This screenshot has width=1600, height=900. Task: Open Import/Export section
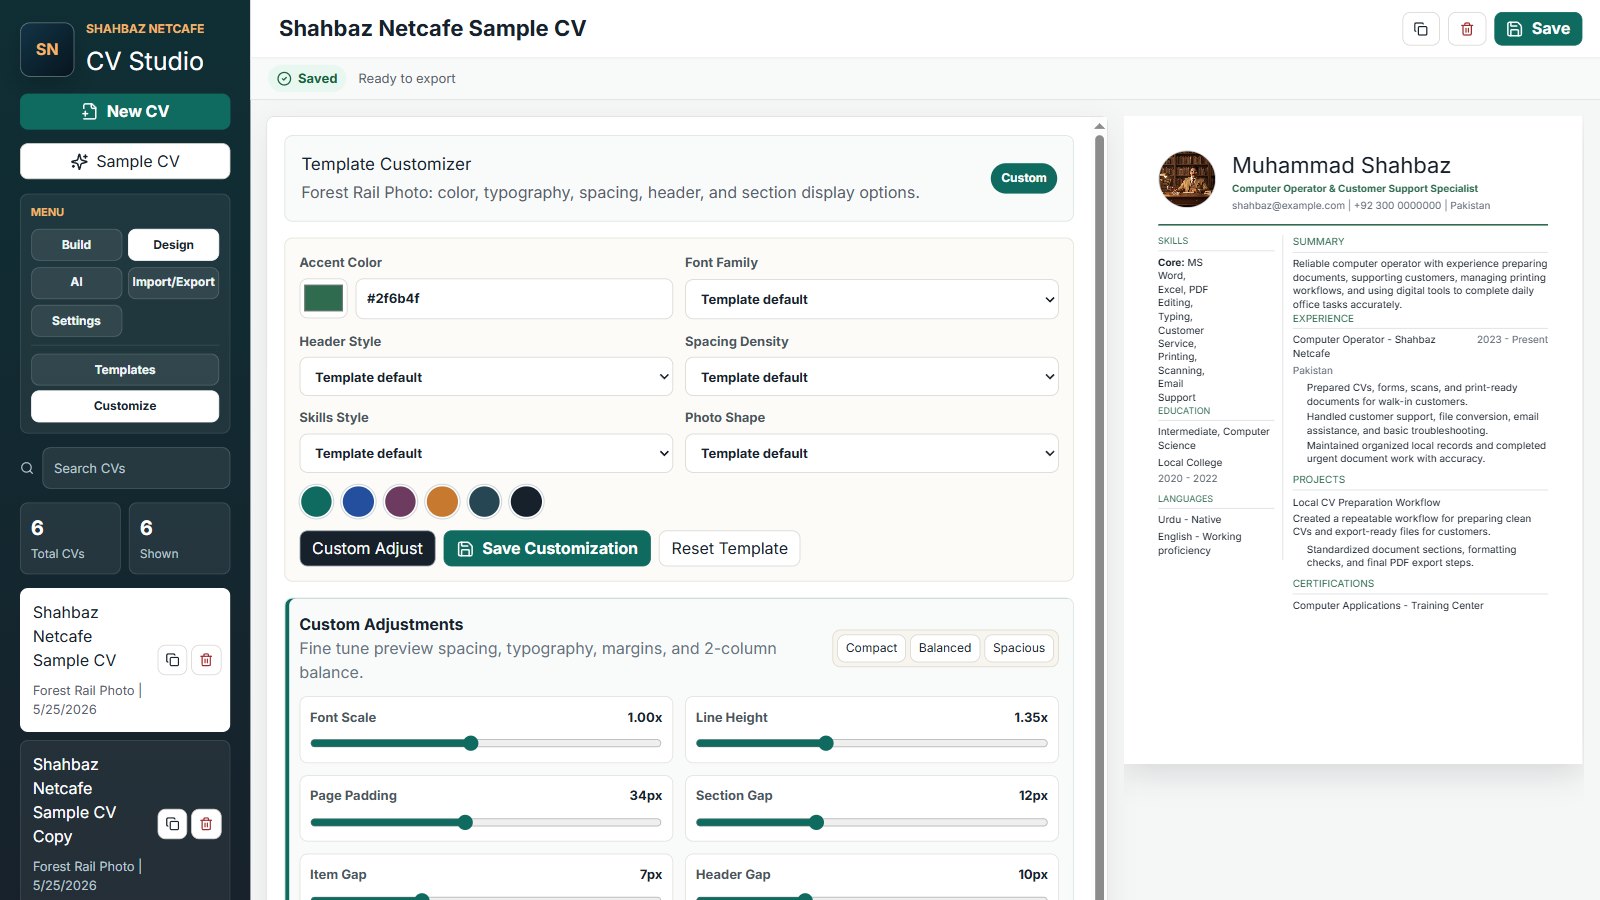[x=173, y=282]
